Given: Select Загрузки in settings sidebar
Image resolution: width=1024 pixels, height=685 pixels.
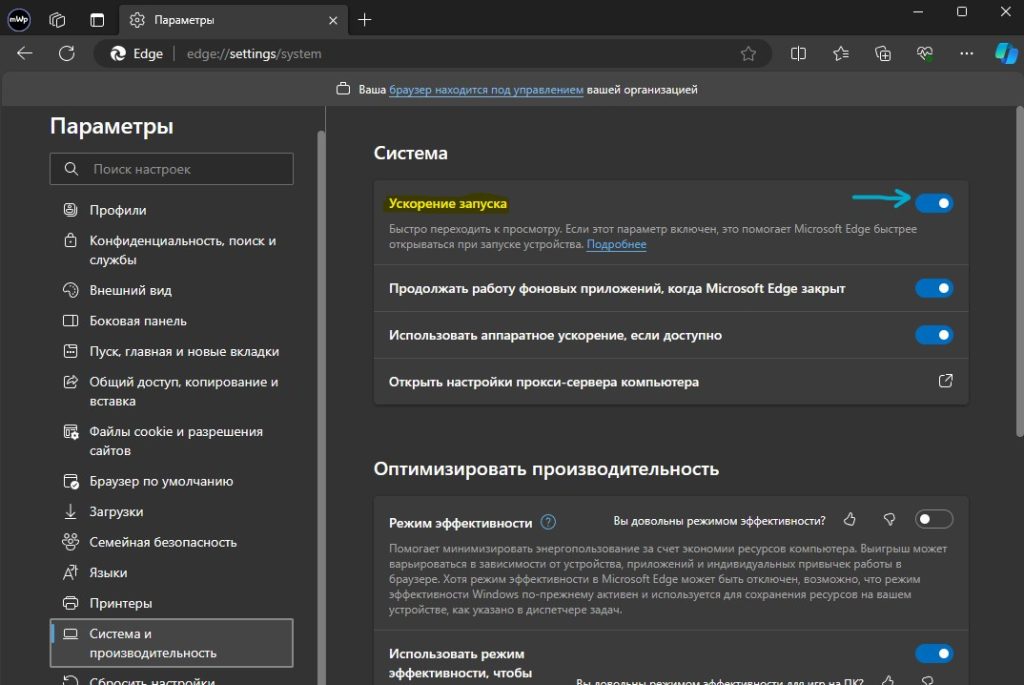Looking at the screenshot, I should coord(116,511).
